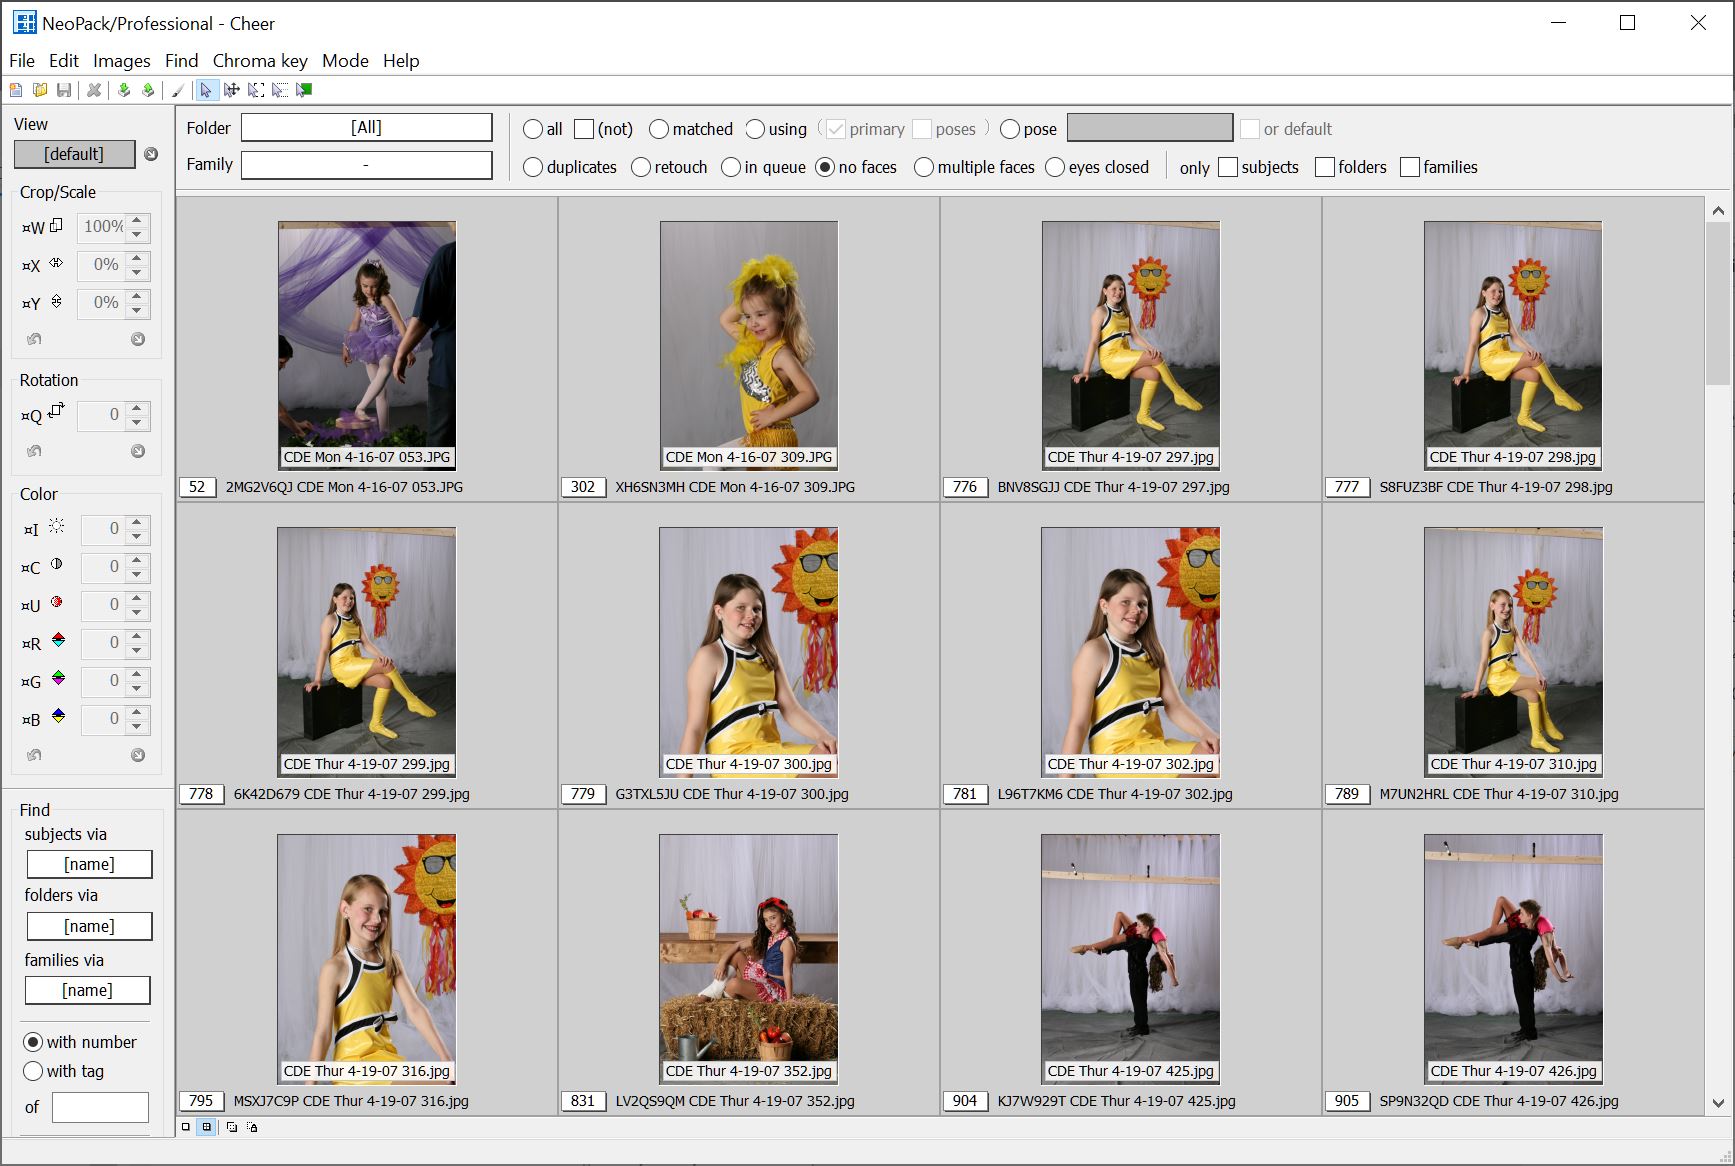The width and height of the screenshot is (1735, 1166).
Task: Click the 'subjects via' [name] button
Action: (89, 864)
